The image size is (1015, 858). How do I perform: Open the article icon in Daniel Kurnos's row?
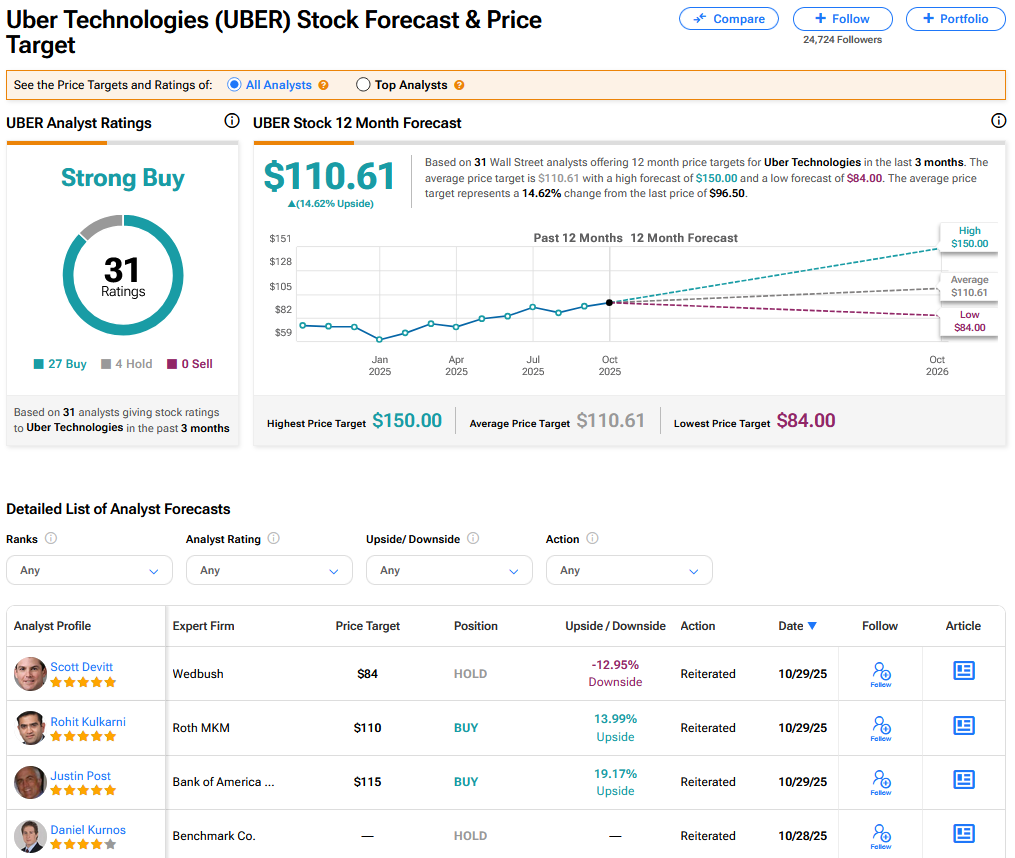963,833
